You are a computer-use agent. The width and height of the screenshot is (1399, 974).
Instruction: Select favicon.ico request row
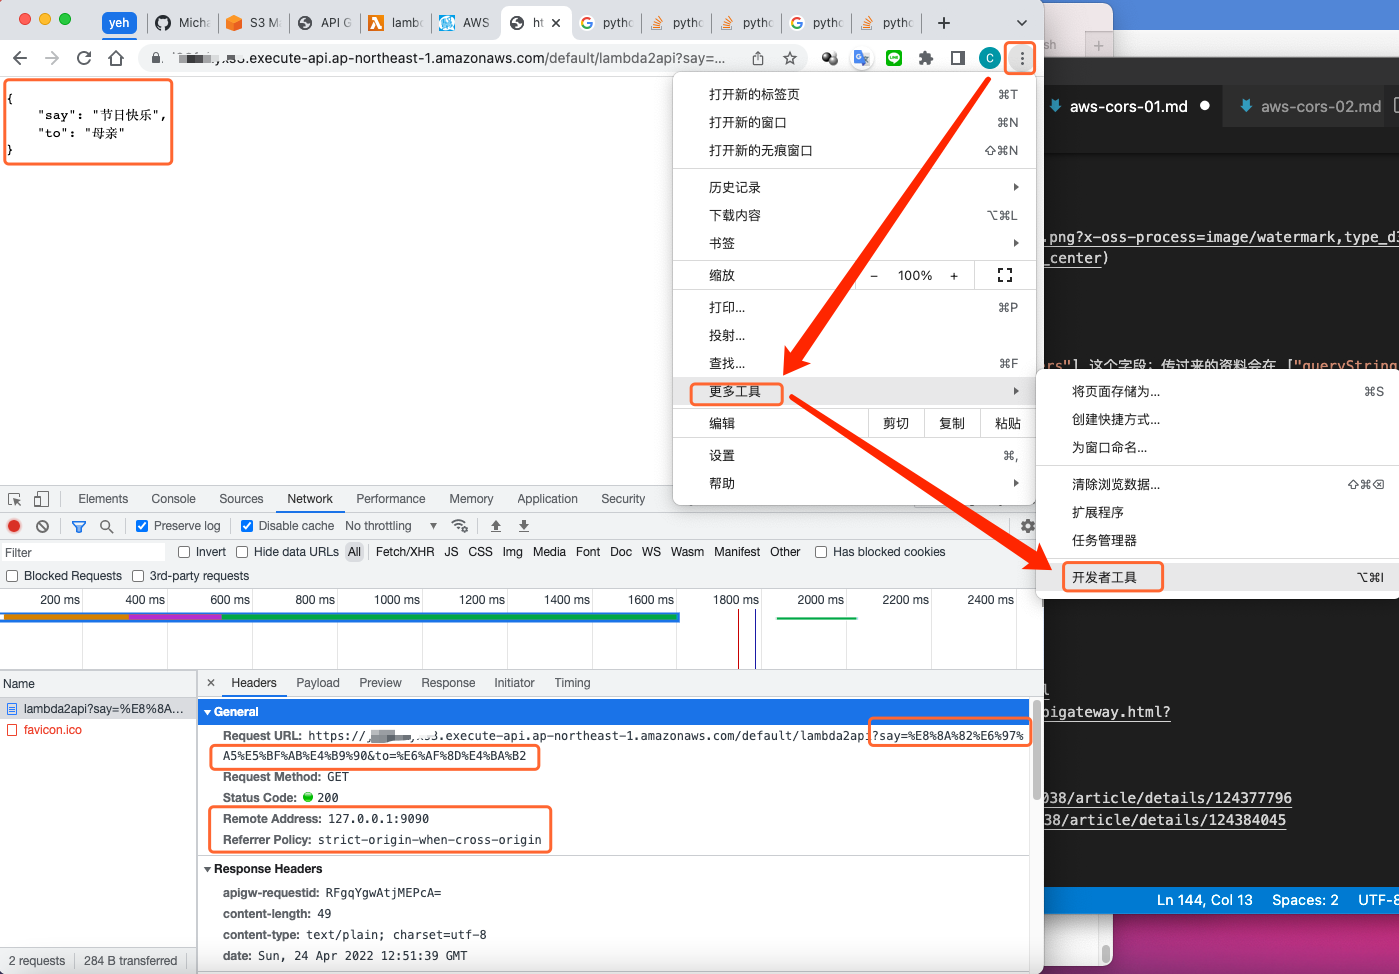point(98,730)
